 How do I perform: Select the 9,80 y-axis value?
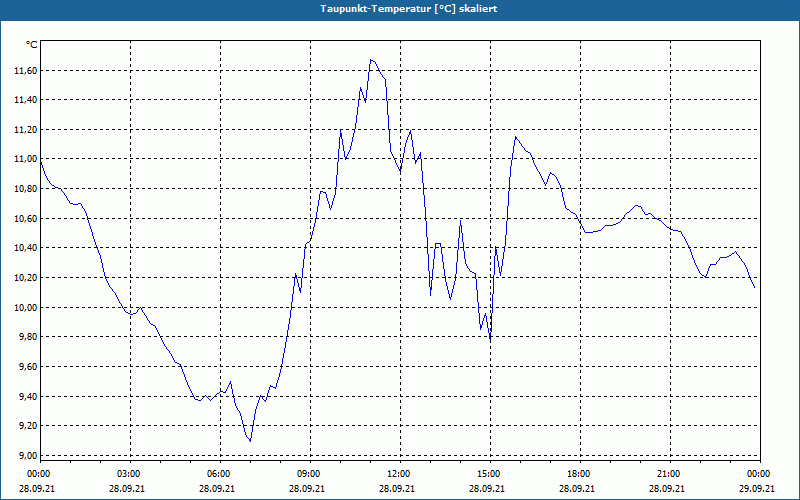coord(28,337)
